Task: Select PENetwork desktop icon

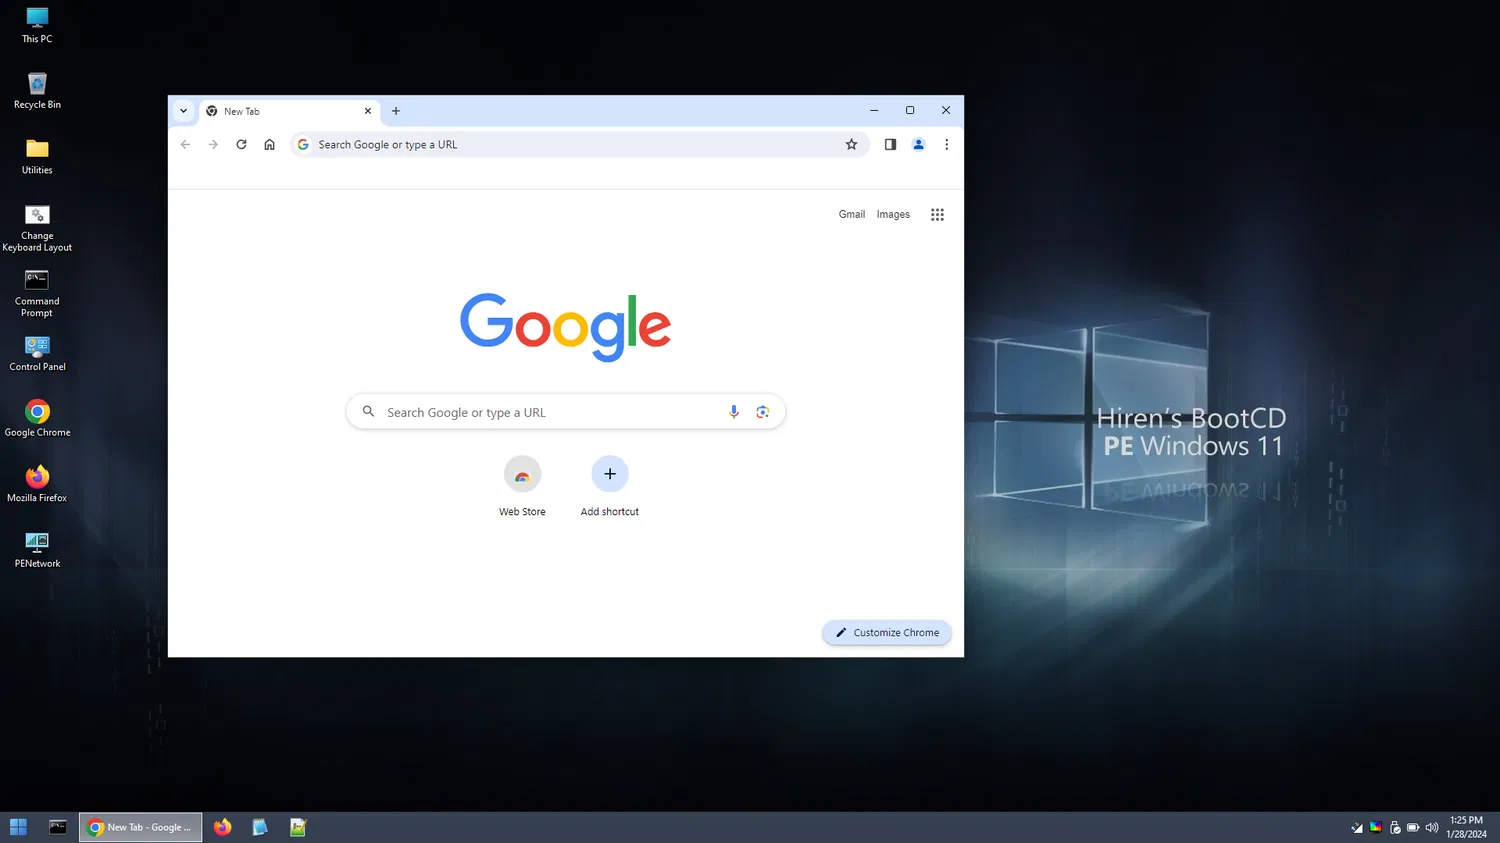Action: 37,550
